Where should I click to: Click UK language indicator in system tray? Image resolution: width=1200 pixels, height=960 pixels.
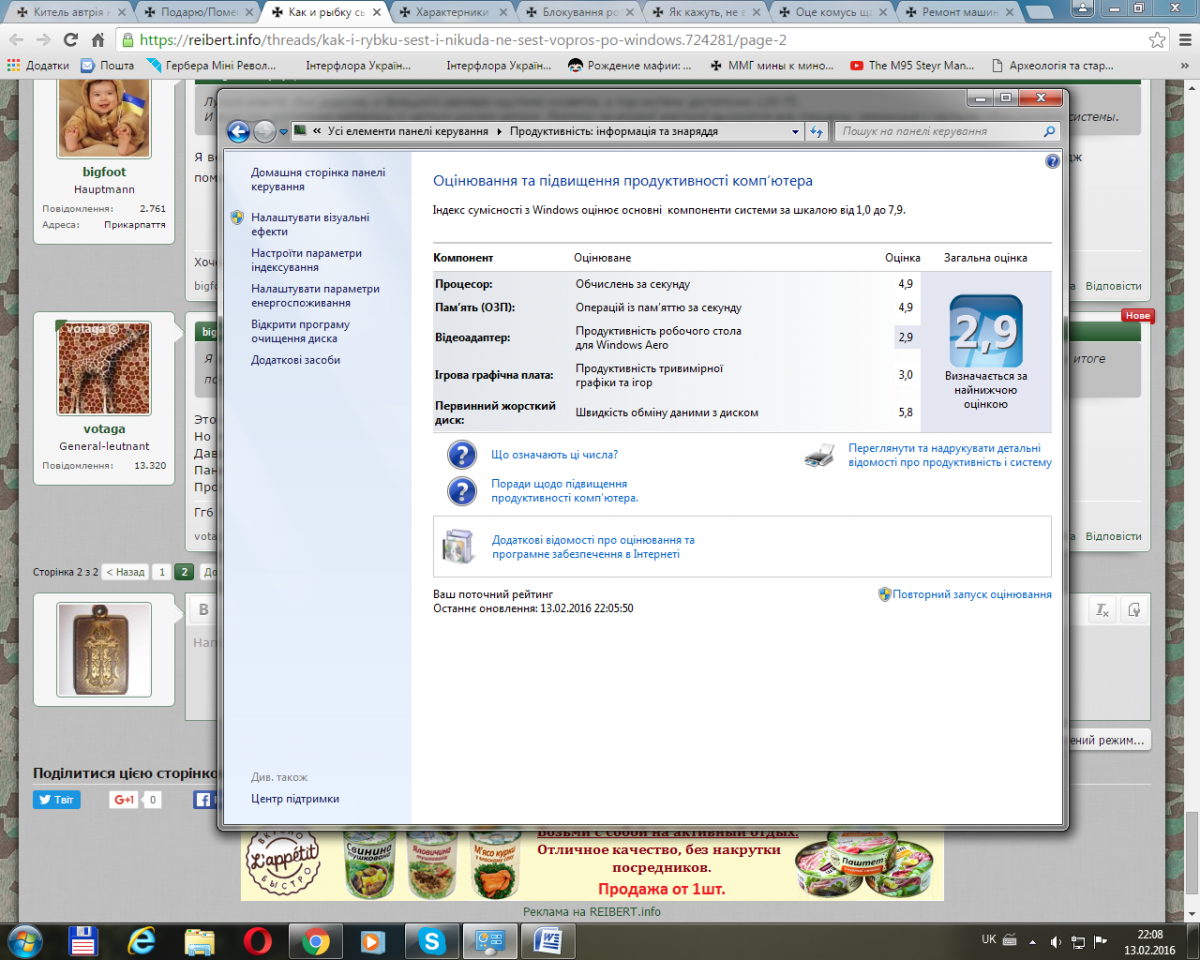click(988, 941)
